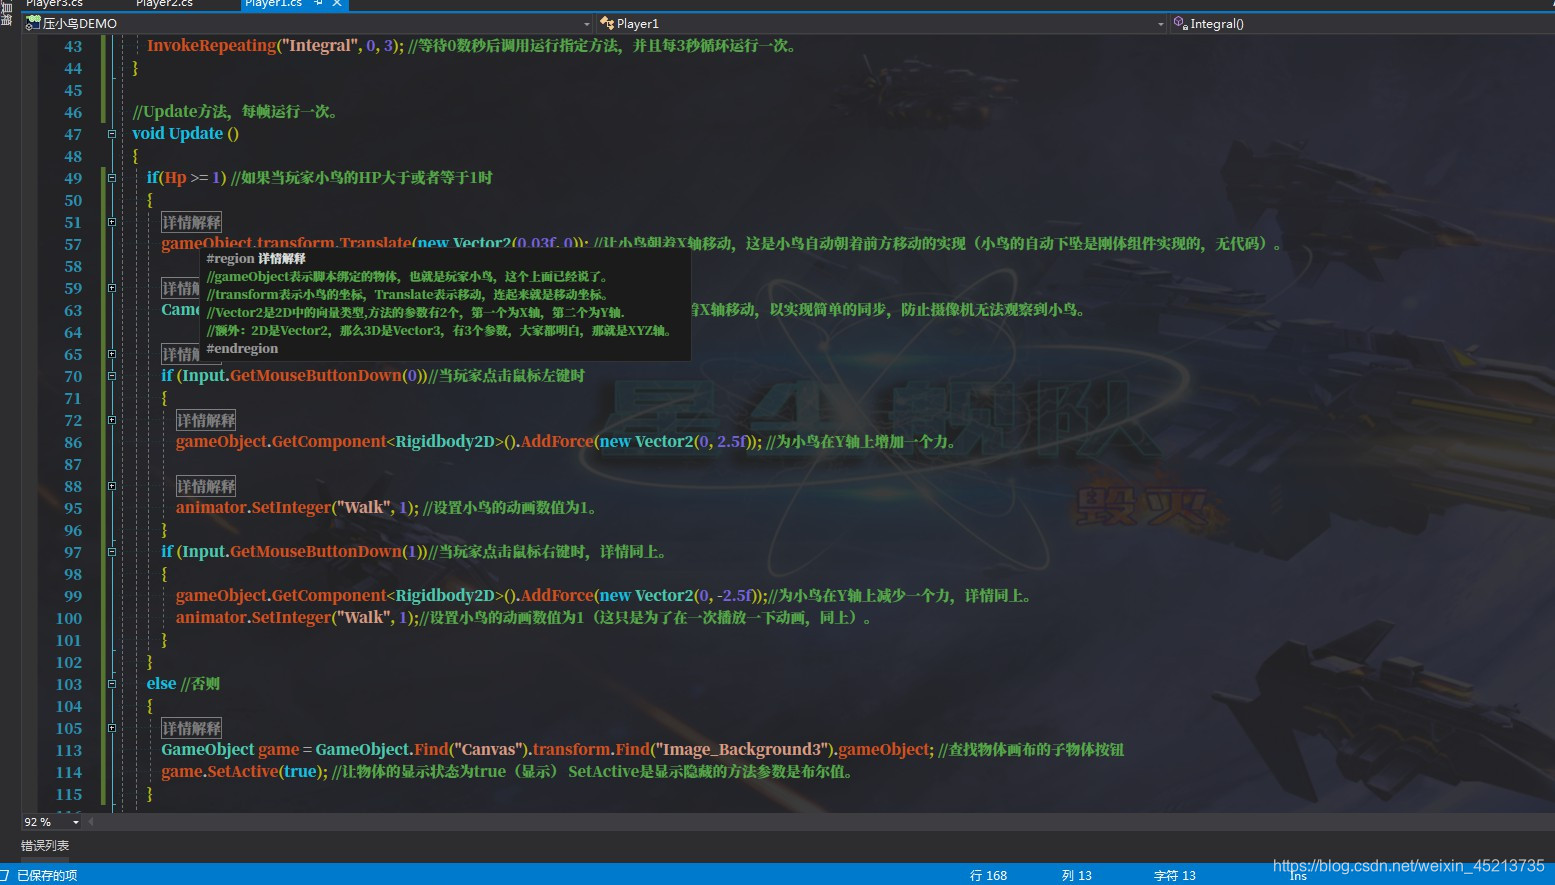
Task: Click the "Canvas" string on line 113
Action: coord(488,750)
